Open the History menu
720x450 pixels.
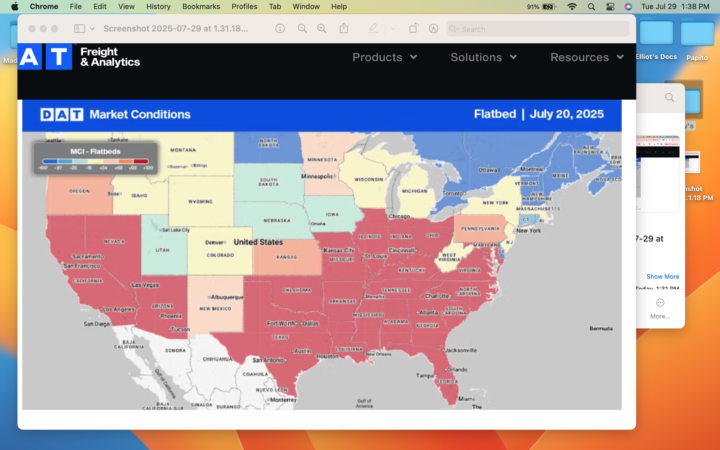158,6
